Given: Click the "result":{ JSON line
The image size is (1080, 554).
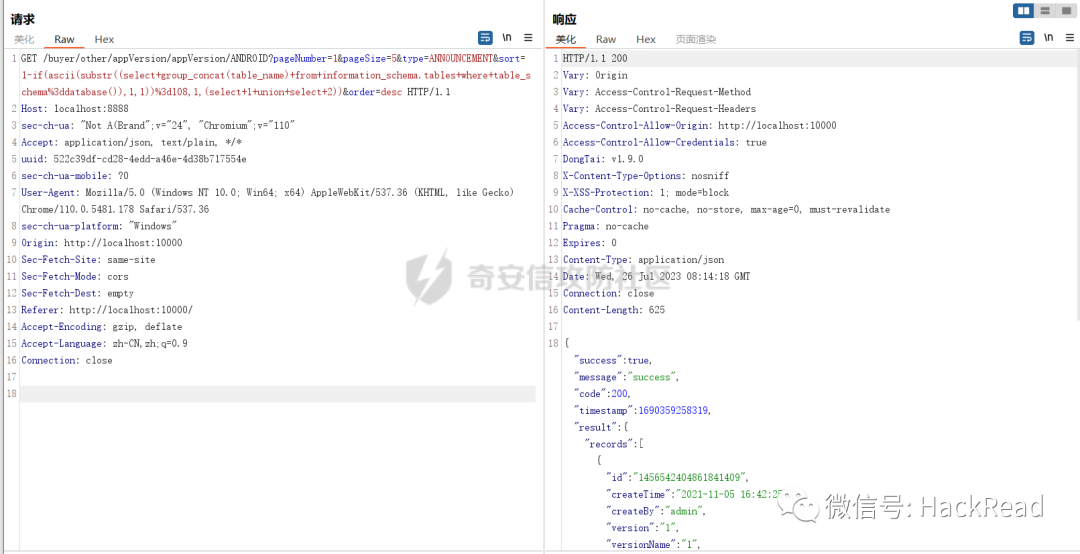Looking at the screenshot, I should tap(601, 427).
